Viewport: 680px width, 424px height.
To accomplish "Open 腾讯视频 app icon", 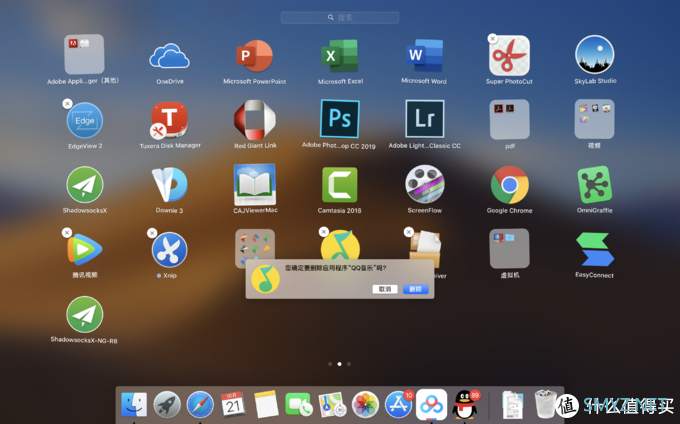I will click(85, 249).
